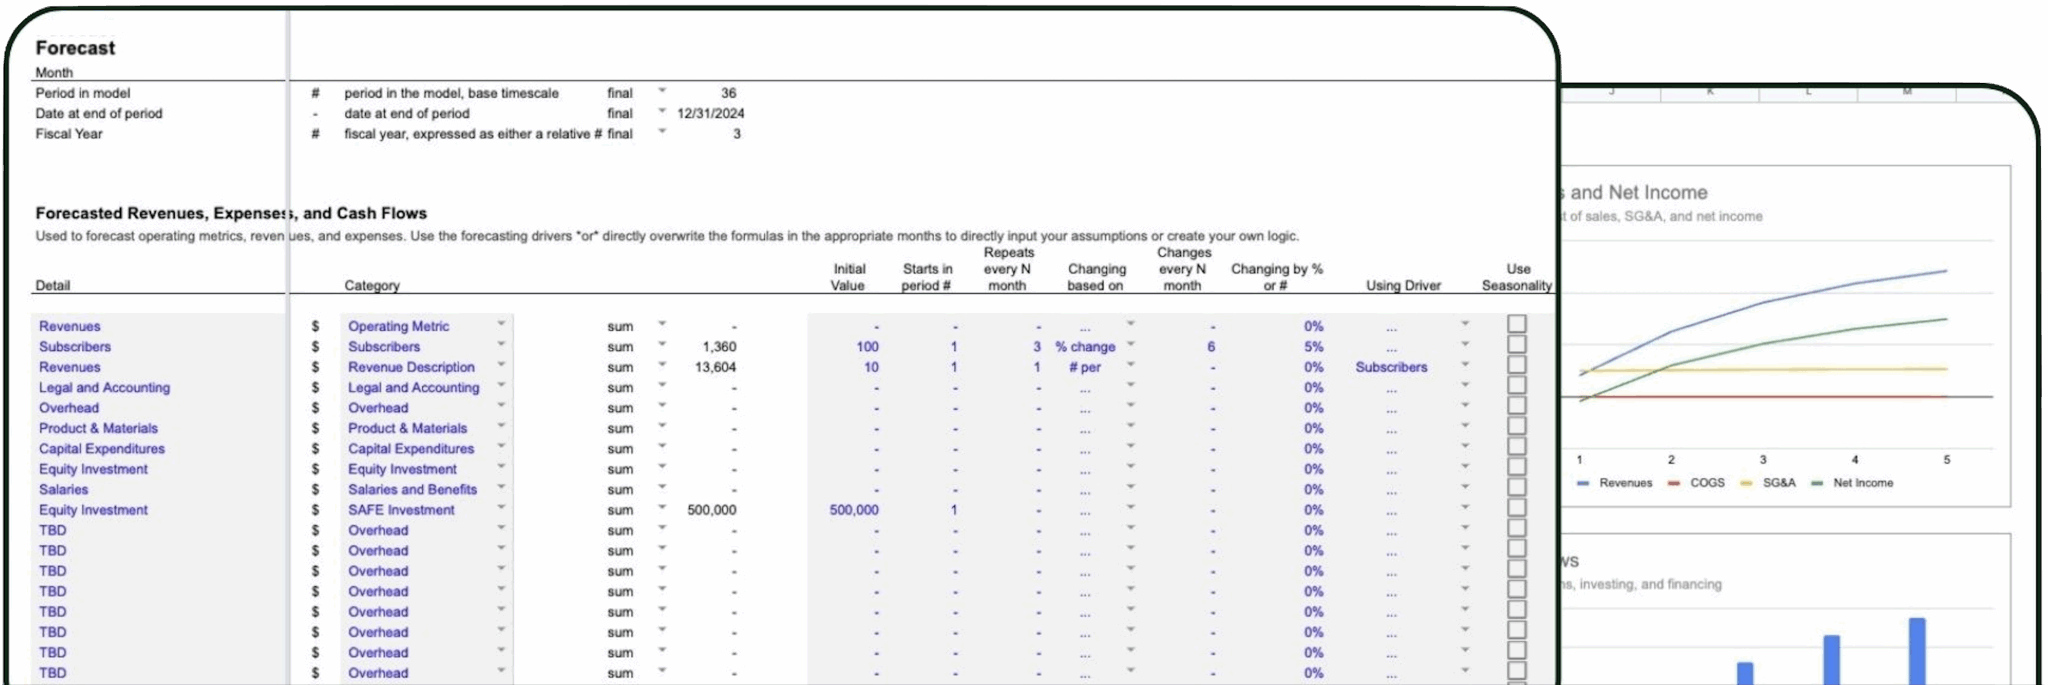Click the SG&A legend item
The image size is (2048, 685).
point(1768,483)
